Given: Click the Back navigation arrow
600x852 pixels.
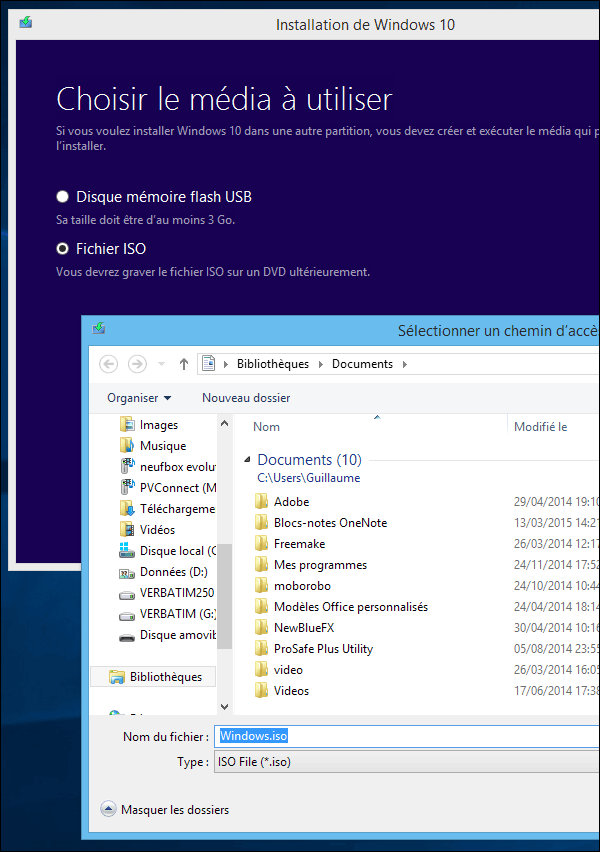Looking at the screenshot, I should point(109,364).
